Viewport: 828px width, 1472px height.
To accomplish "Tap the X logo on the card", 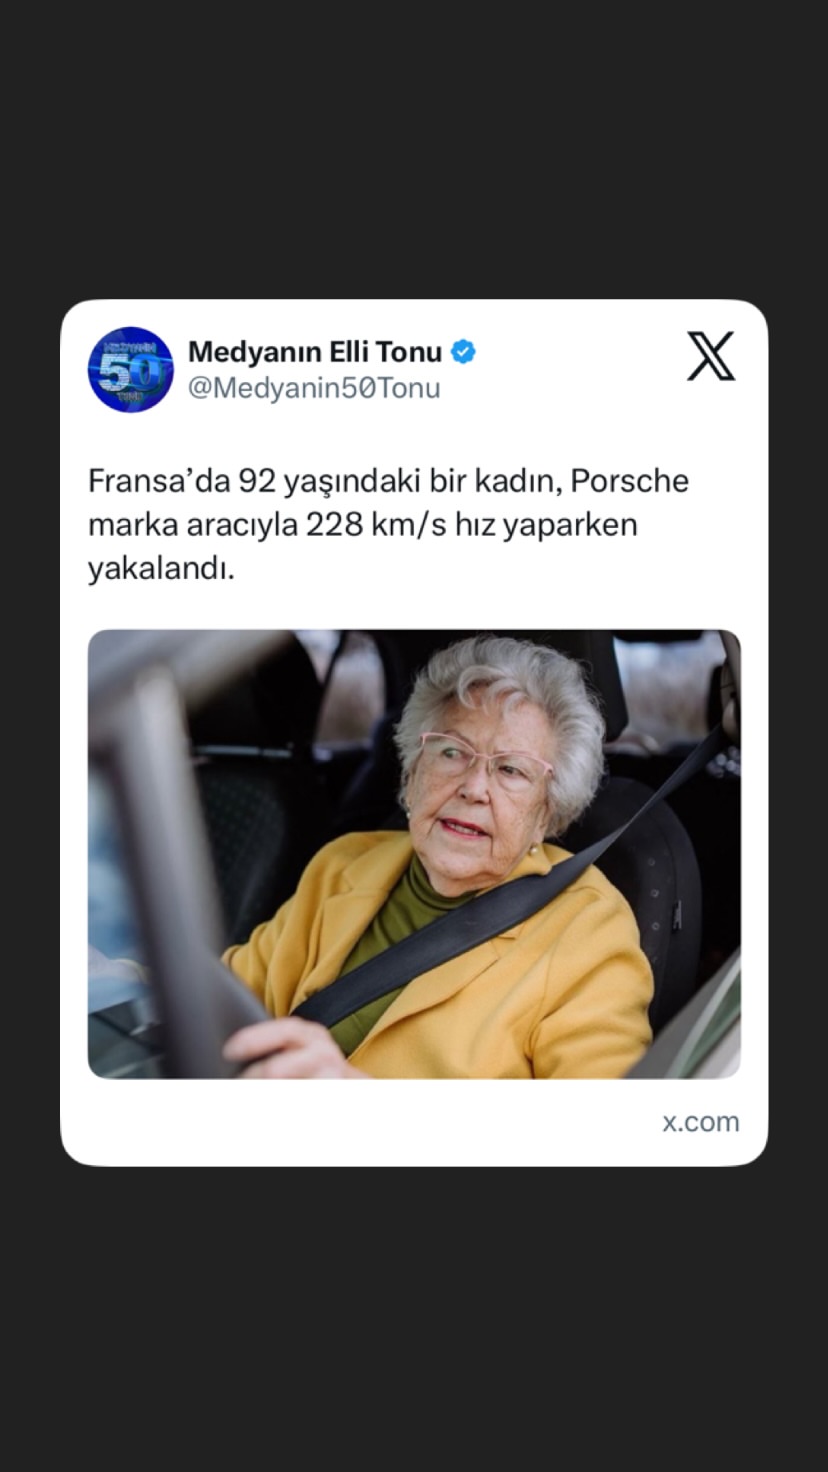I will (711, 356).
